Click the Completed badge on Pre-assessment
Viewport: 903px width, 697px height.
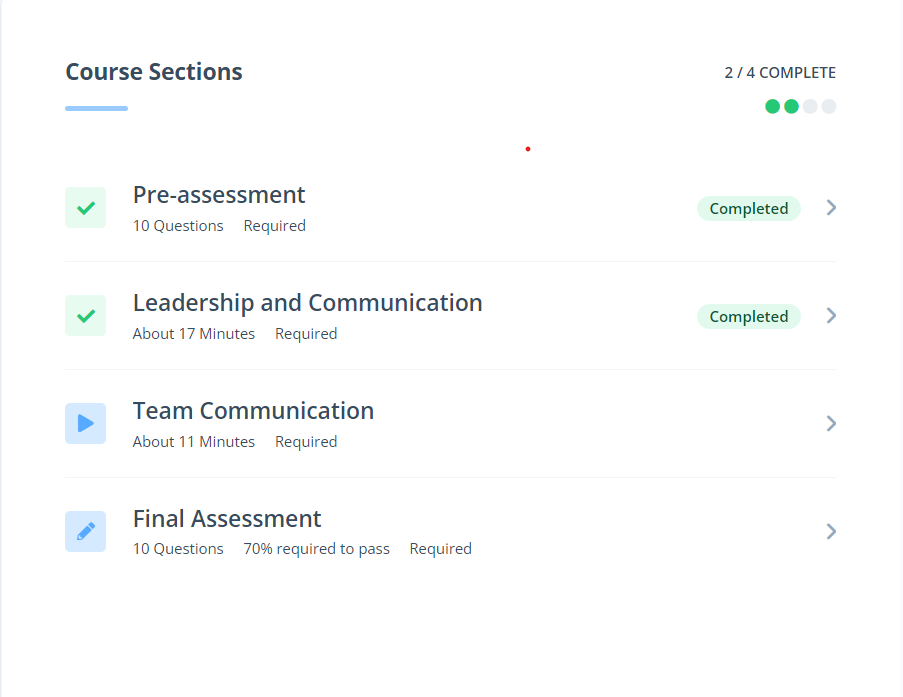(x=749, y=209)
